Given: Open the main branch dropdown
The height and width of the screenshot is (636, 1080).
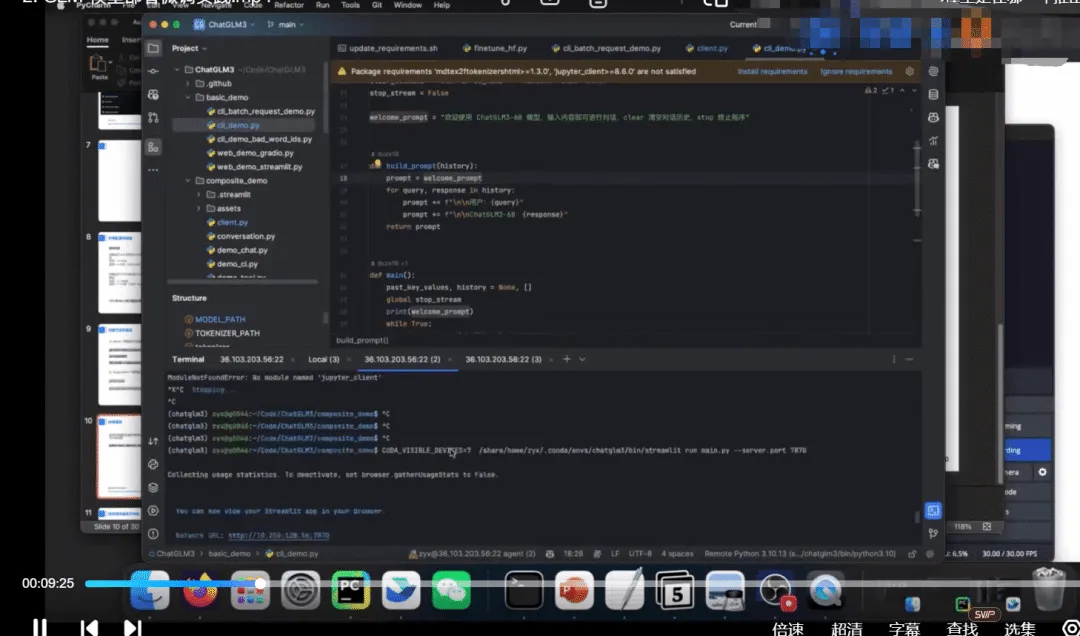Looking at the screenshot, I should (x=285, y=24).
